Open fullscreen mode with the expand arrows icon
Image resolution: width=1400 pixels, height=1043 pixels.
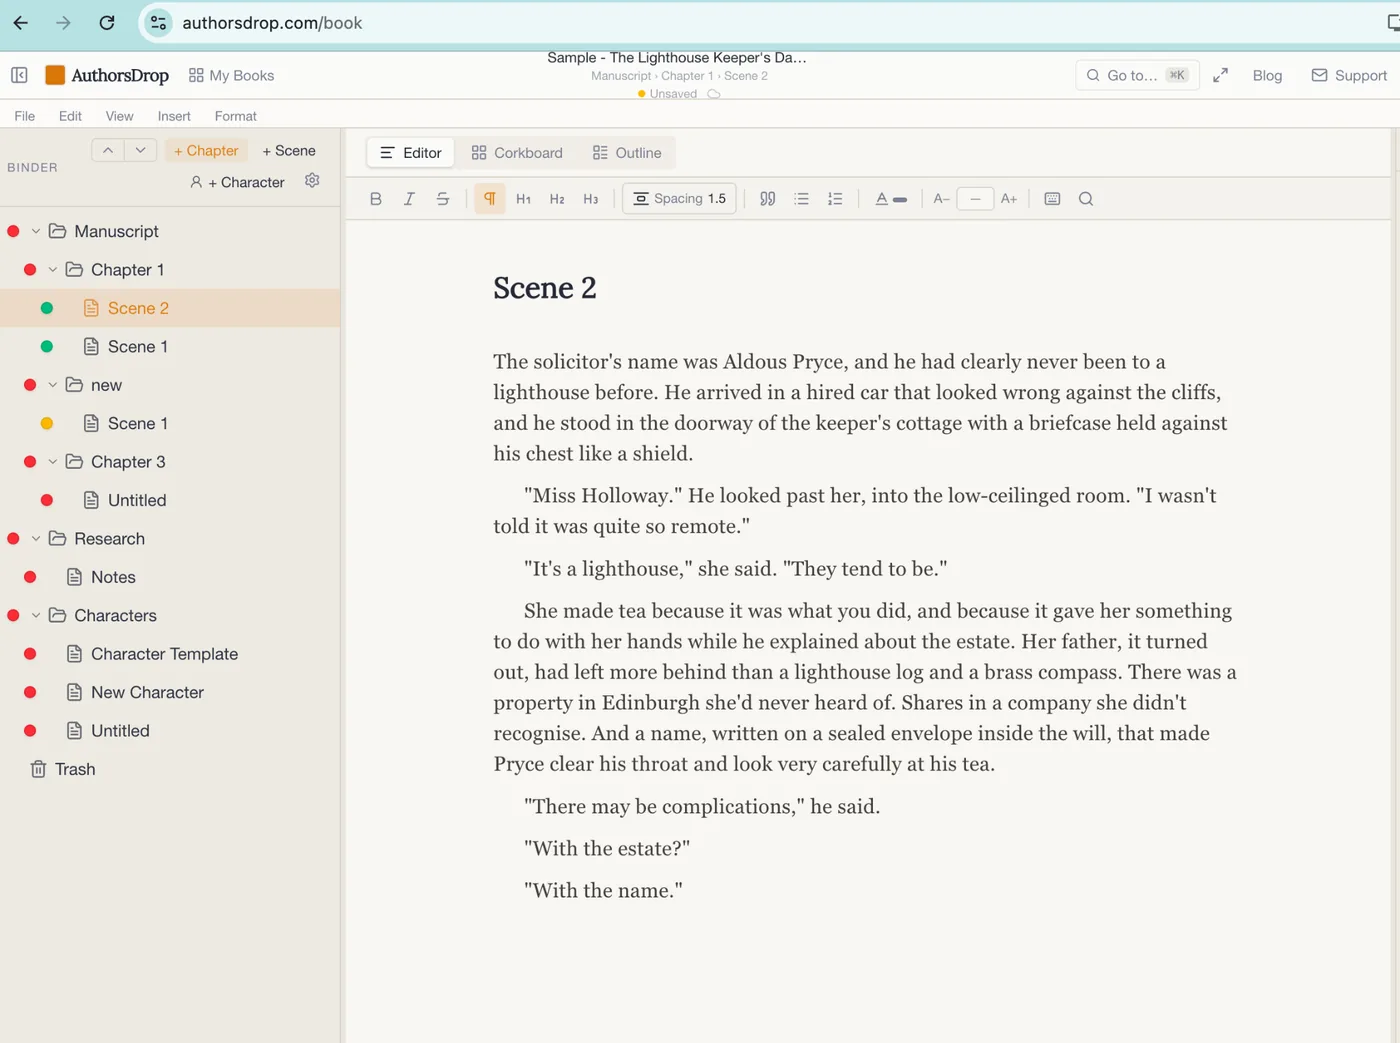coord(1220,75)
